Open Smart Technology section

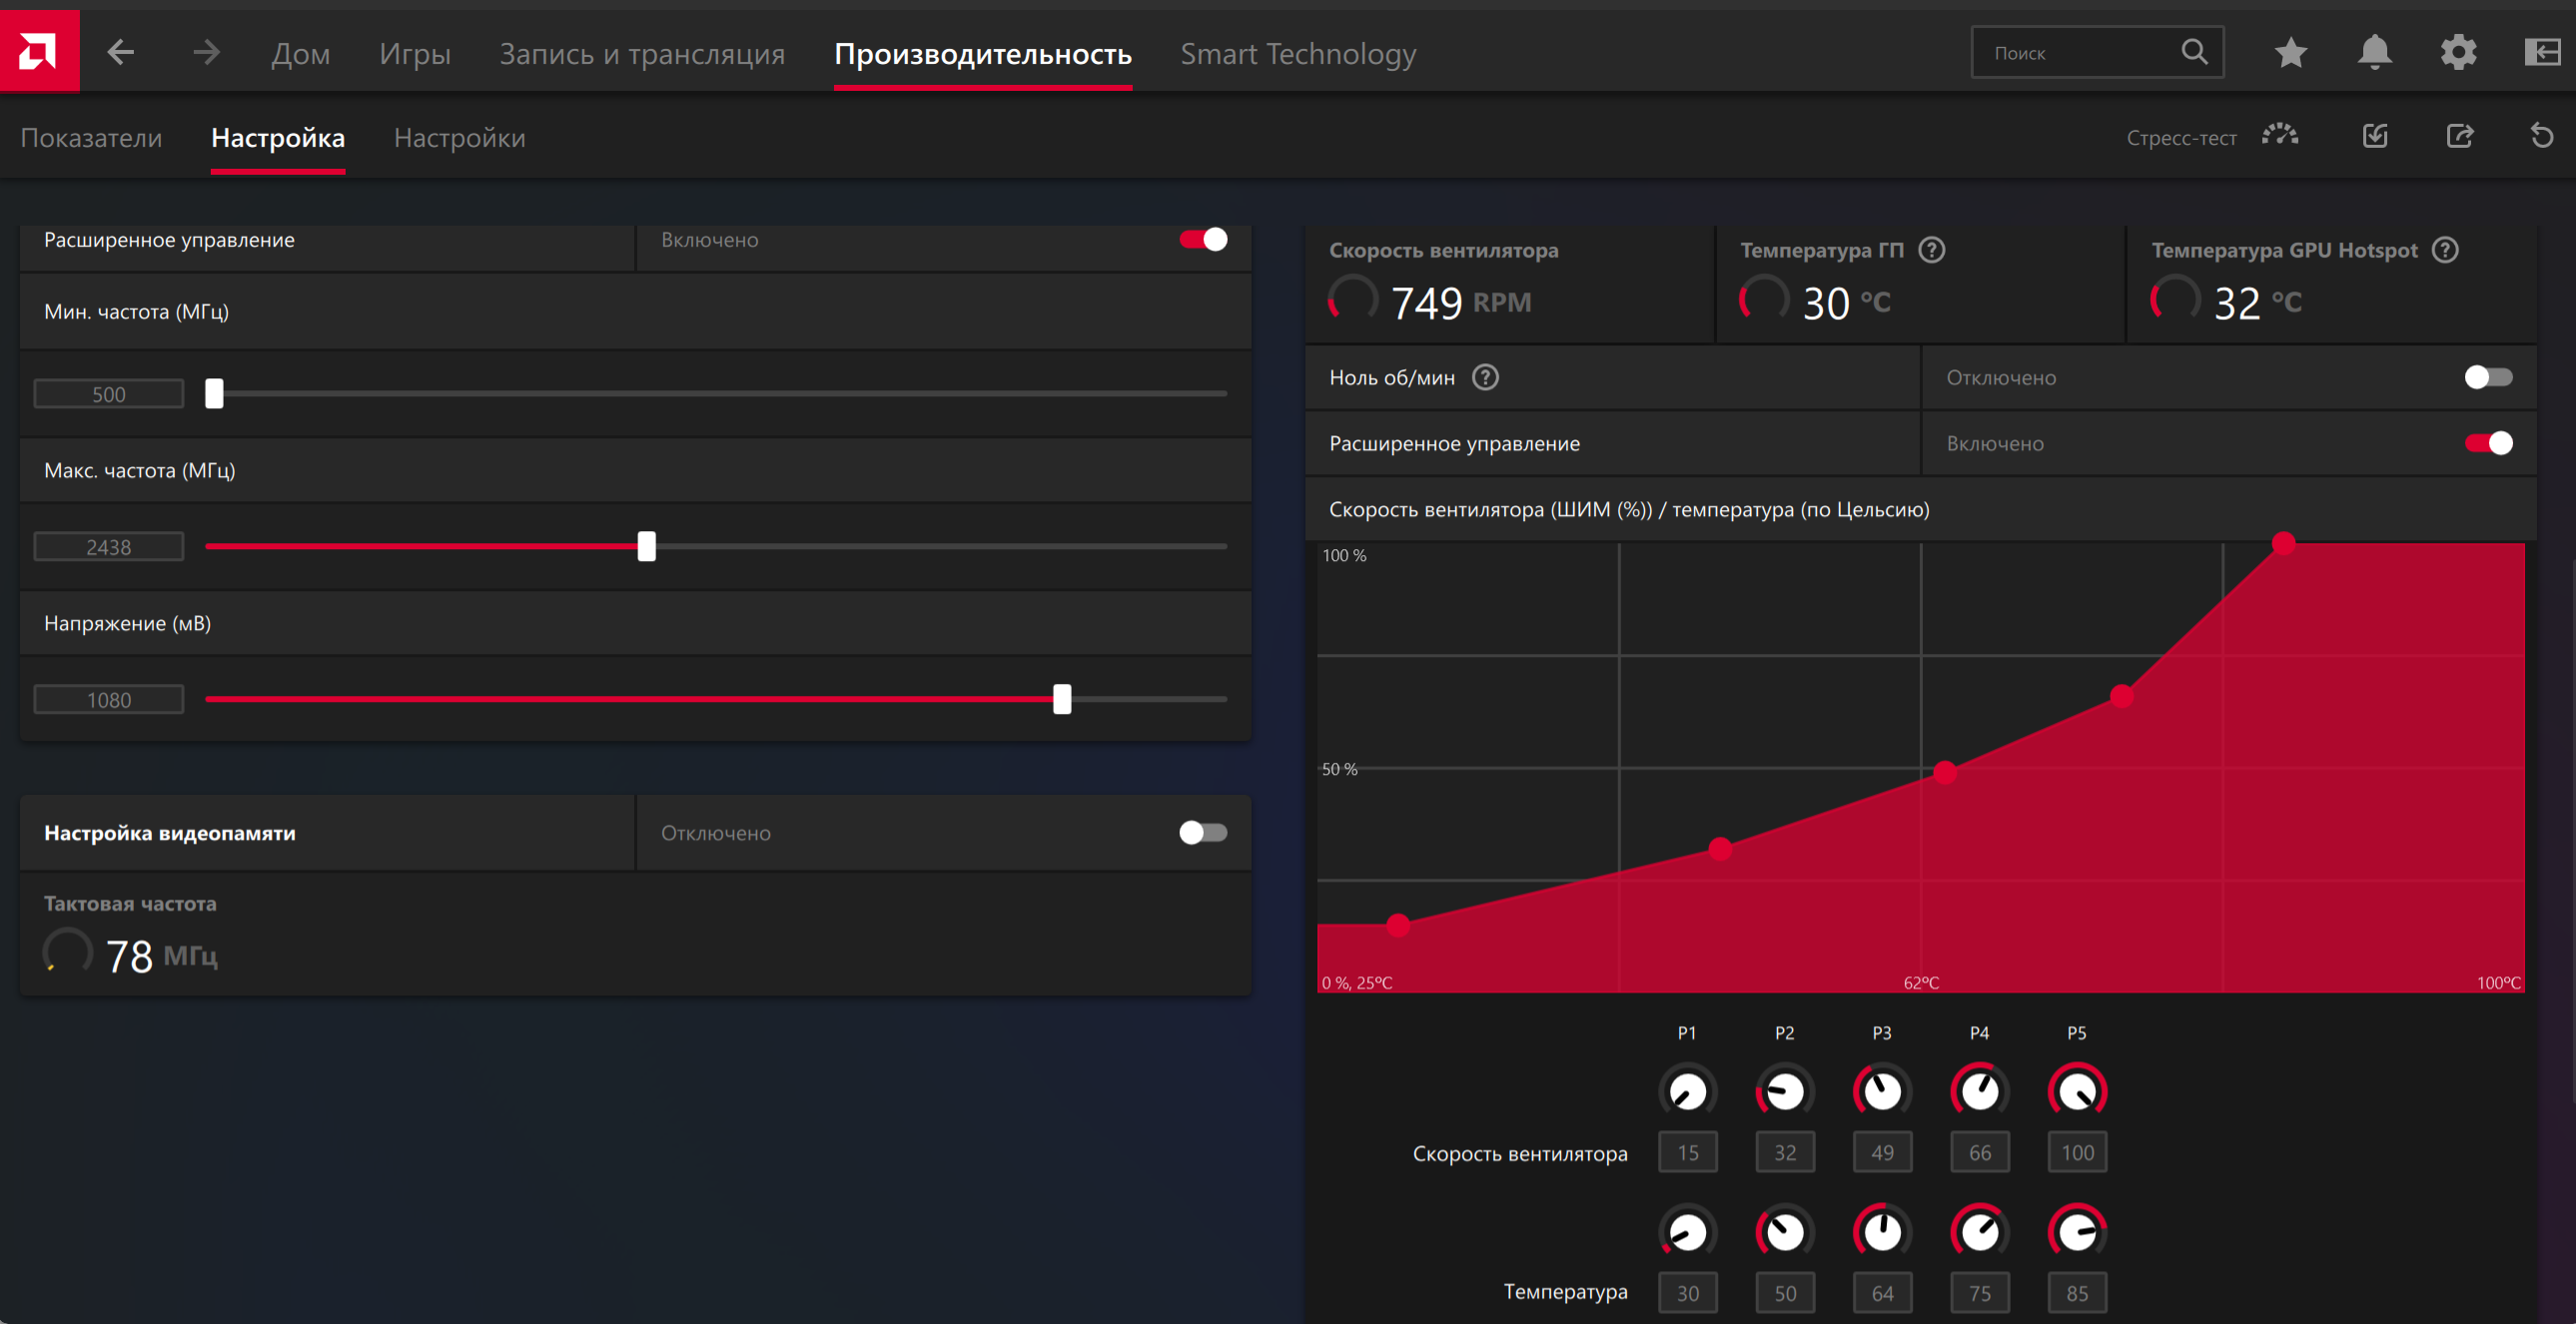click(x=1297, y=54)
